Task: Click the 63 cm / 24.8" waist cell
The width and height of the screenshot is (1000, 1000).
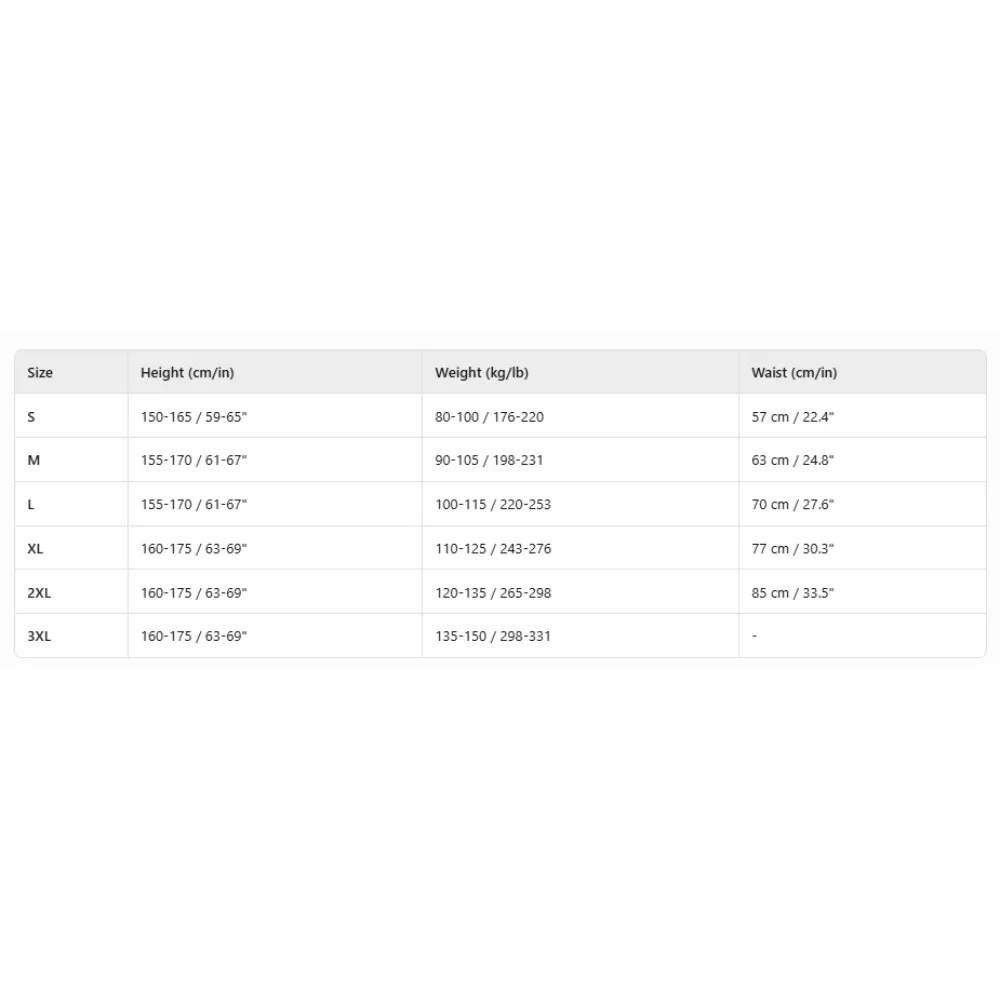Action: (792, 461)
